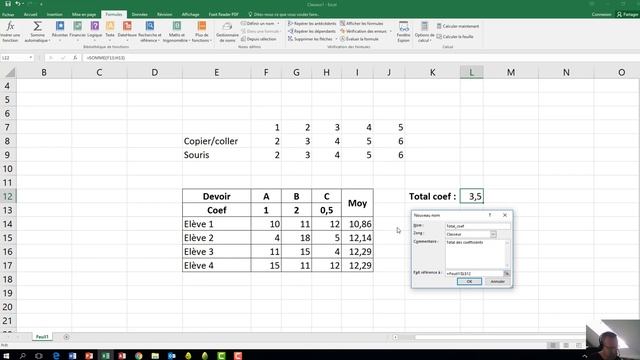Open Recherche et référence functions

(150, 31)
